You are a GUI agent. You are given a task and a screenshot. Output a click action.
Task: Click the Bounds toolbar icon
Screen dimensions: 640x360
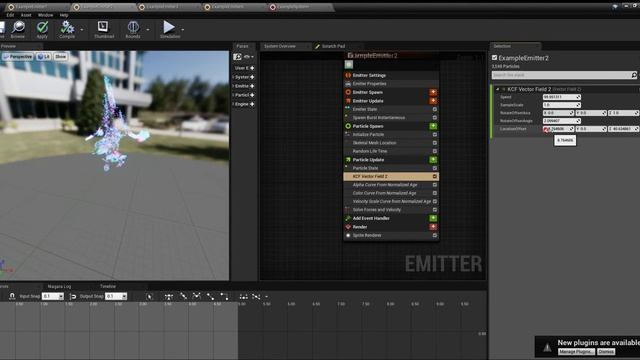(x=133, y=27)
